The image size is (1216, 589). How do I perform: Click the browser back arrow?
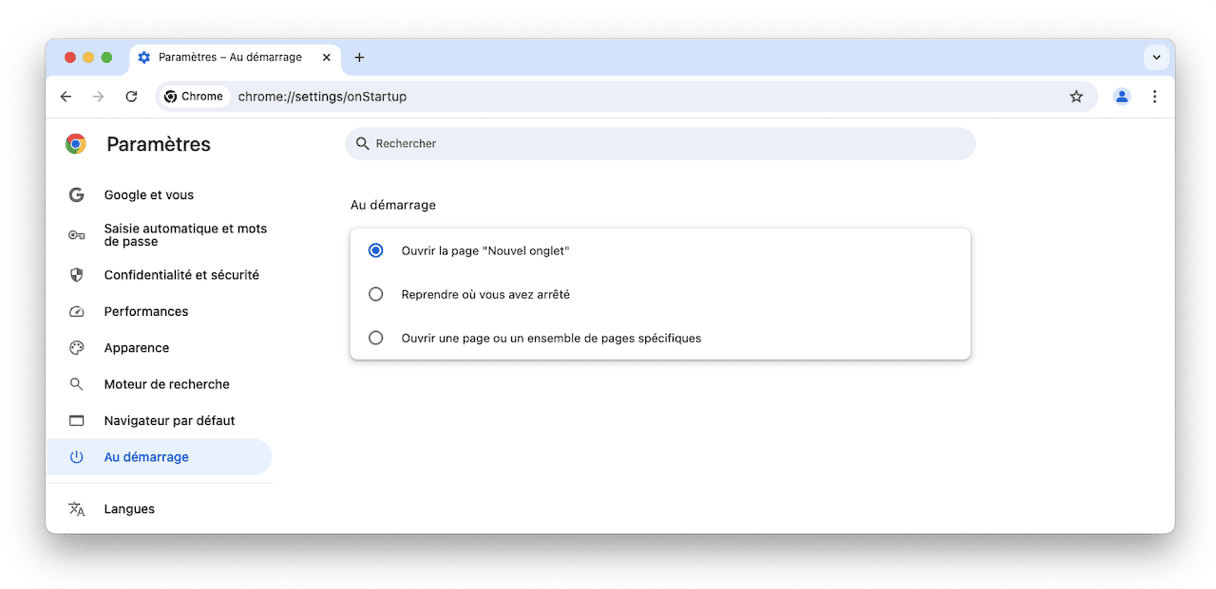pyautogui.click(x=66, y=97)
